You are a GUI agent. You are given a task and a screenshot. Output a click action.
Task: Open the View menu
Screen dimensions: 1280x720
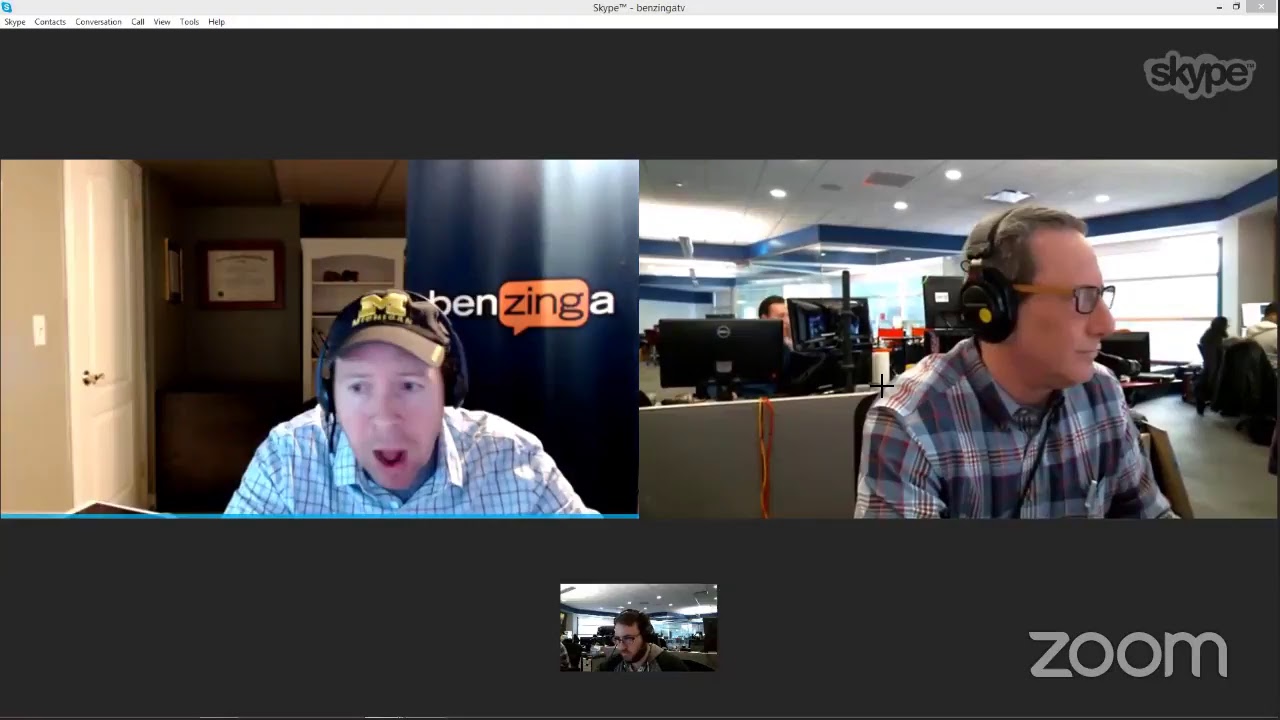(162, 22)
